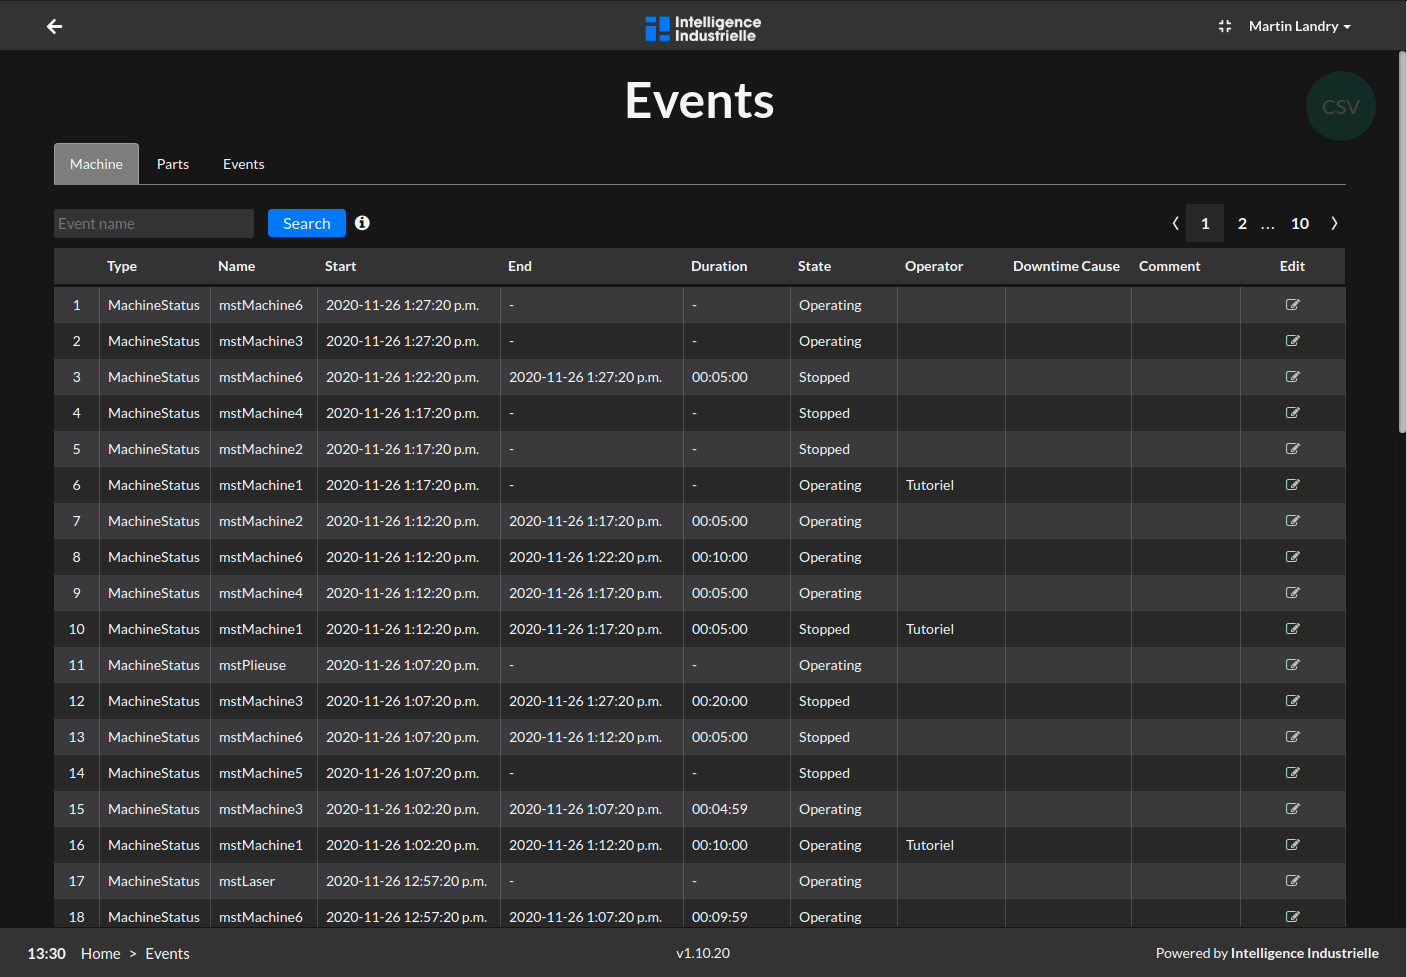This screenshot has width=1407, height=977.
Task: Click the End column header
Action: [520, 266]
